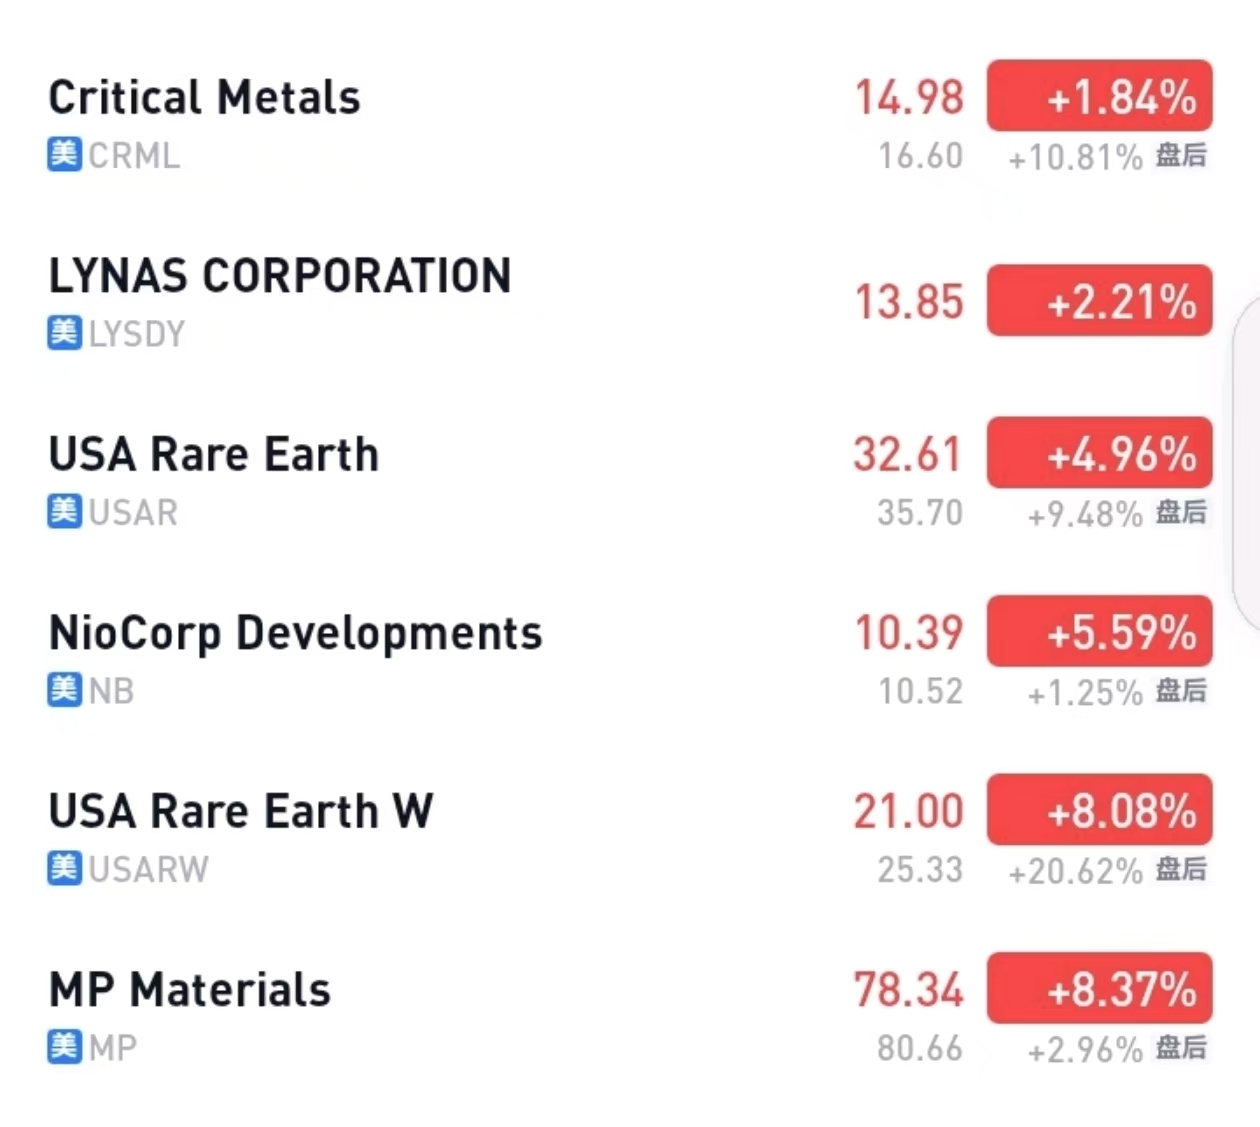Click the US market icon beside NB
Viewport: 1260px width, 1127px height.
(x=64, y=690)
